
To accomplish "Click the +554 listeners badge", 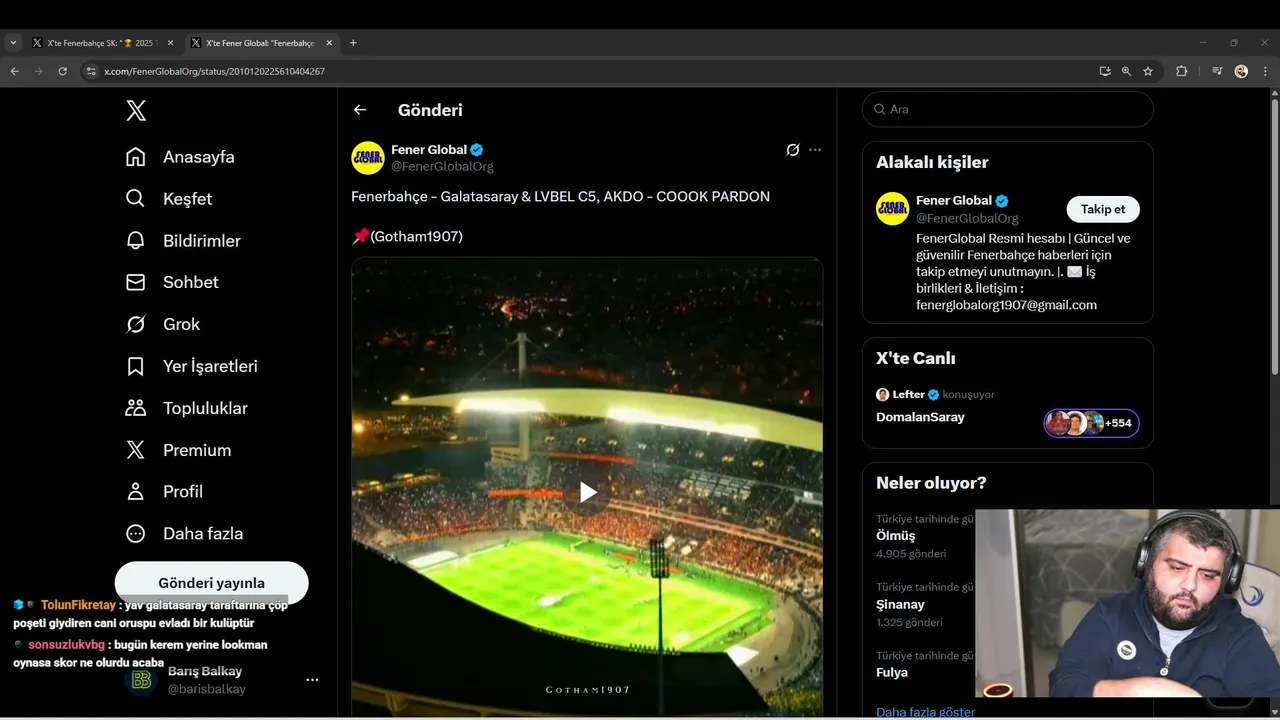I will pos(1091,423).
